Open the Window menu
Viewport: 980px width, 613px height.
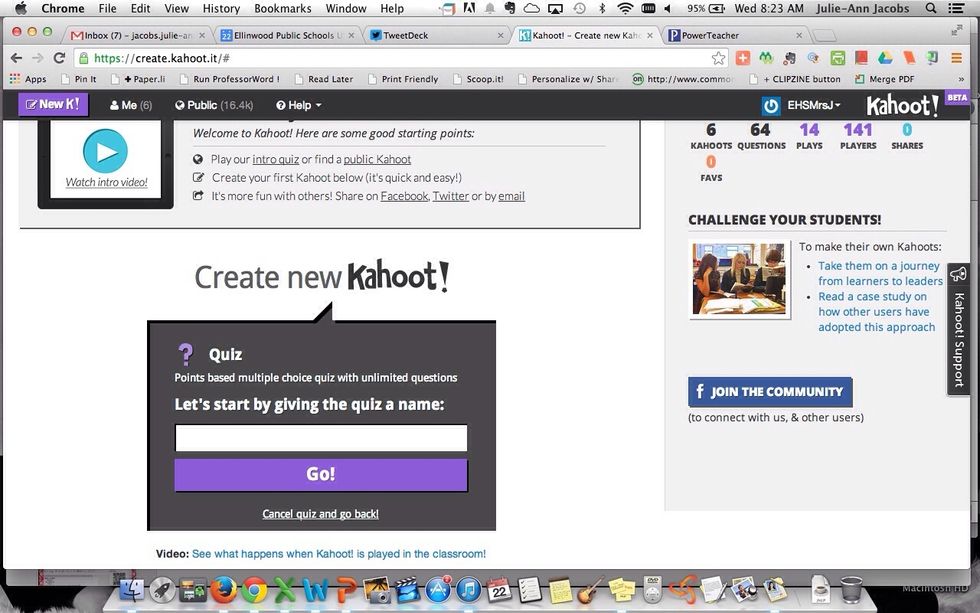coord(346,9)
